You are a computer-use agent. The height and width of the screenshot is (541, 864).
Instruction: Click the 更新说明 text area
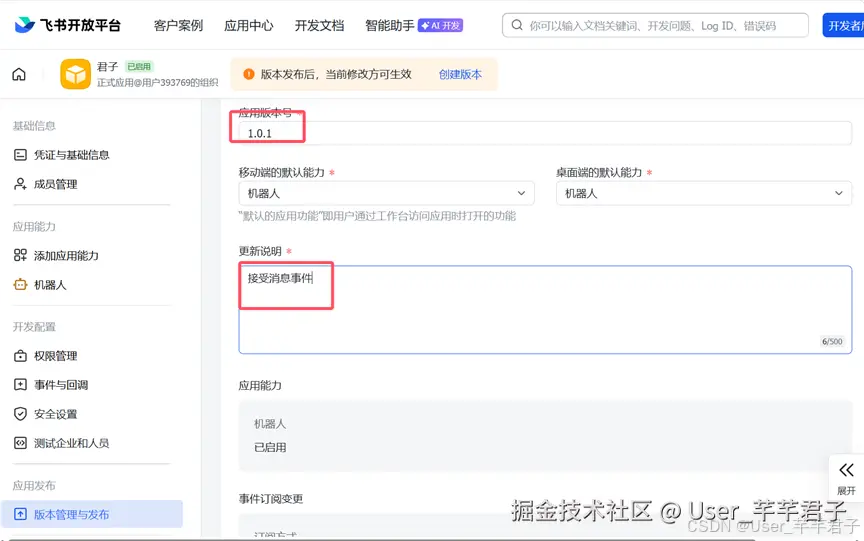(545, 310)
